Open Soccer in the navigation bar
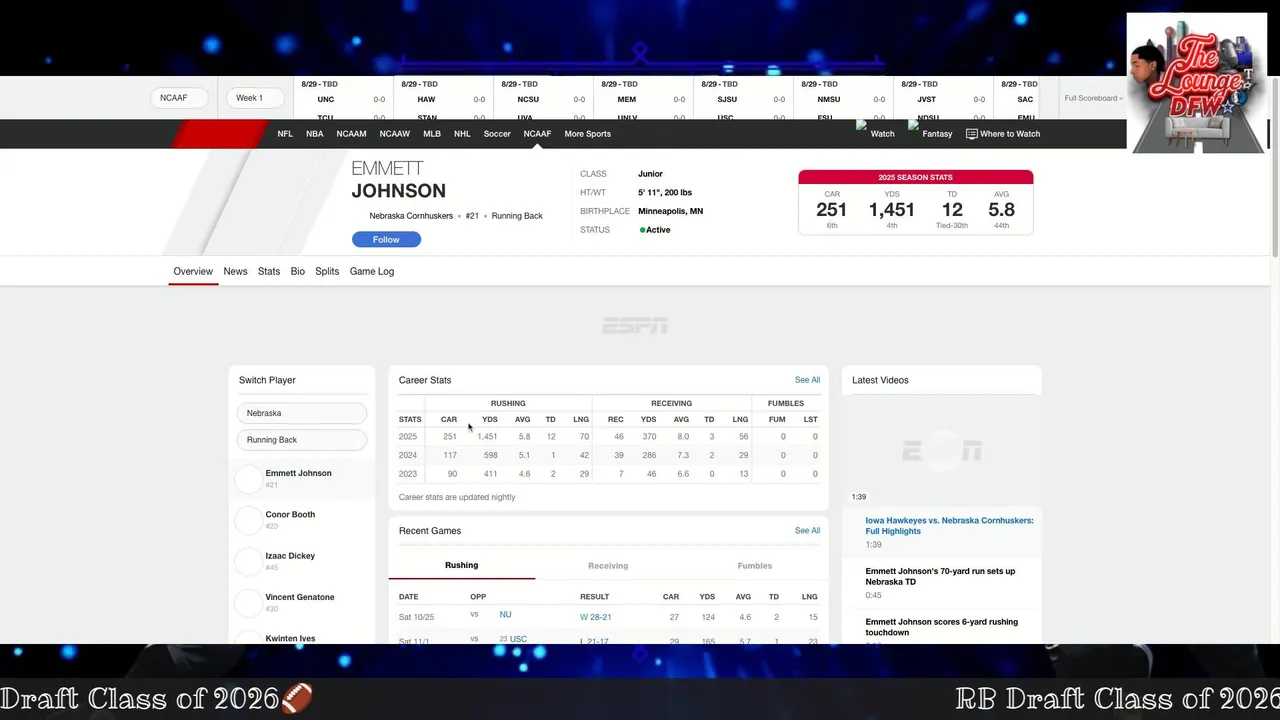The image size is (1280, 720). (497, 134)
